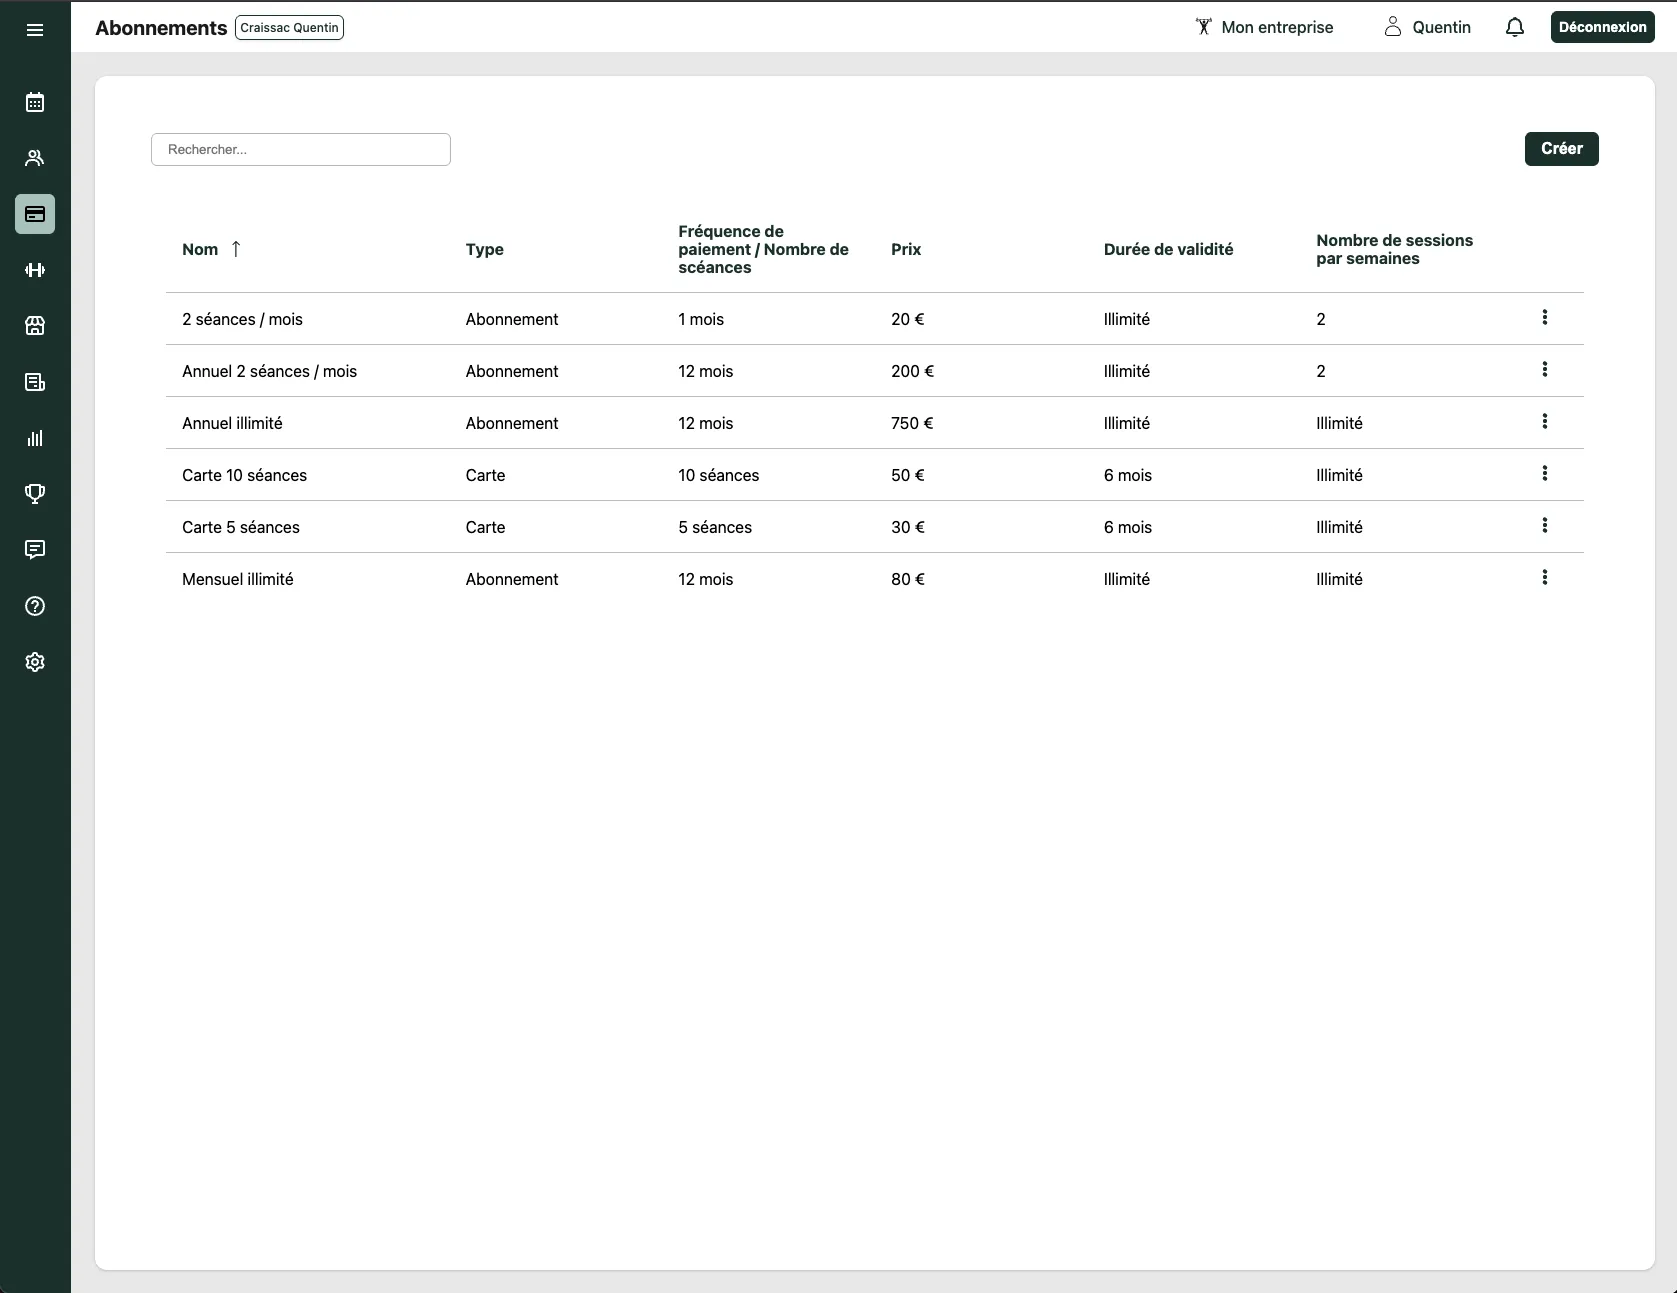Open the messages chat icon
The image size is (1677, 1293).
[35, 550]
